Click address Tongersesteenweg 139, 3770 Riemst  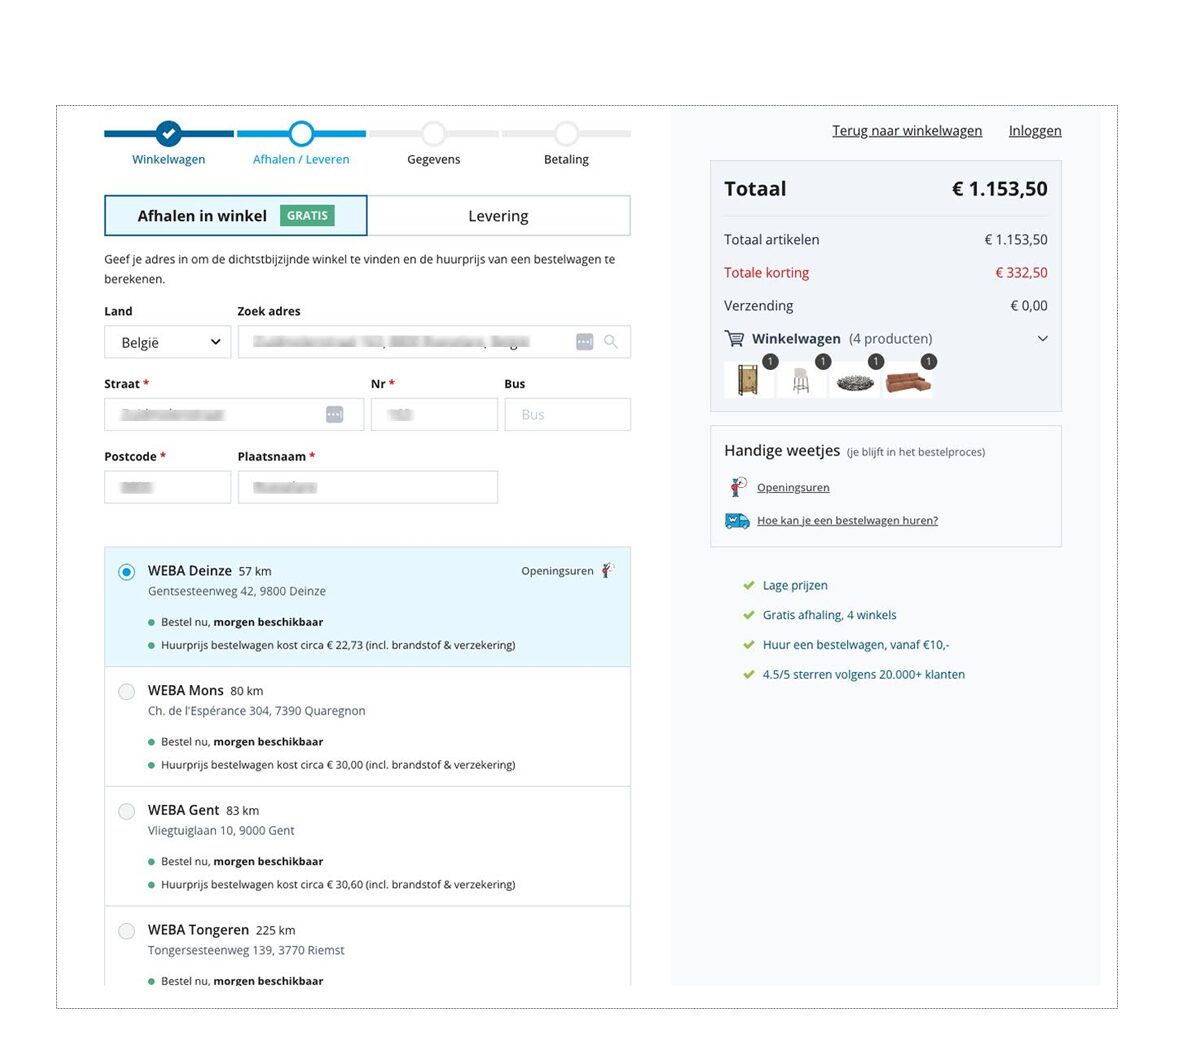(246, 950)
